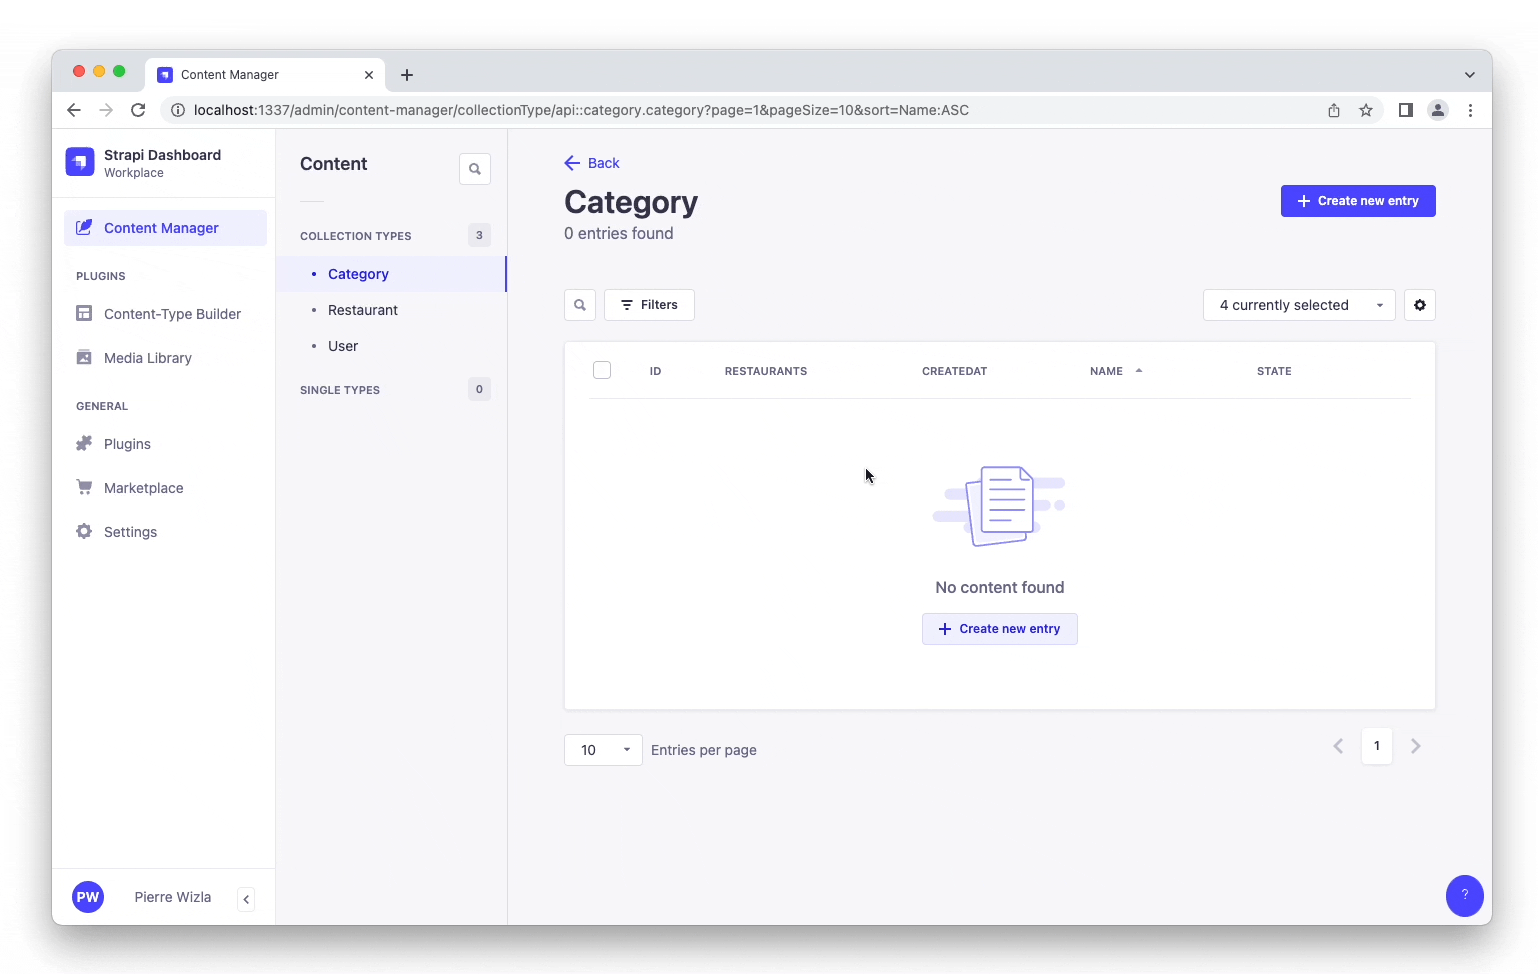Select all entries checkbox in table header
Image resolution: width=1538 pixels, height=974 pixels.
602,369
